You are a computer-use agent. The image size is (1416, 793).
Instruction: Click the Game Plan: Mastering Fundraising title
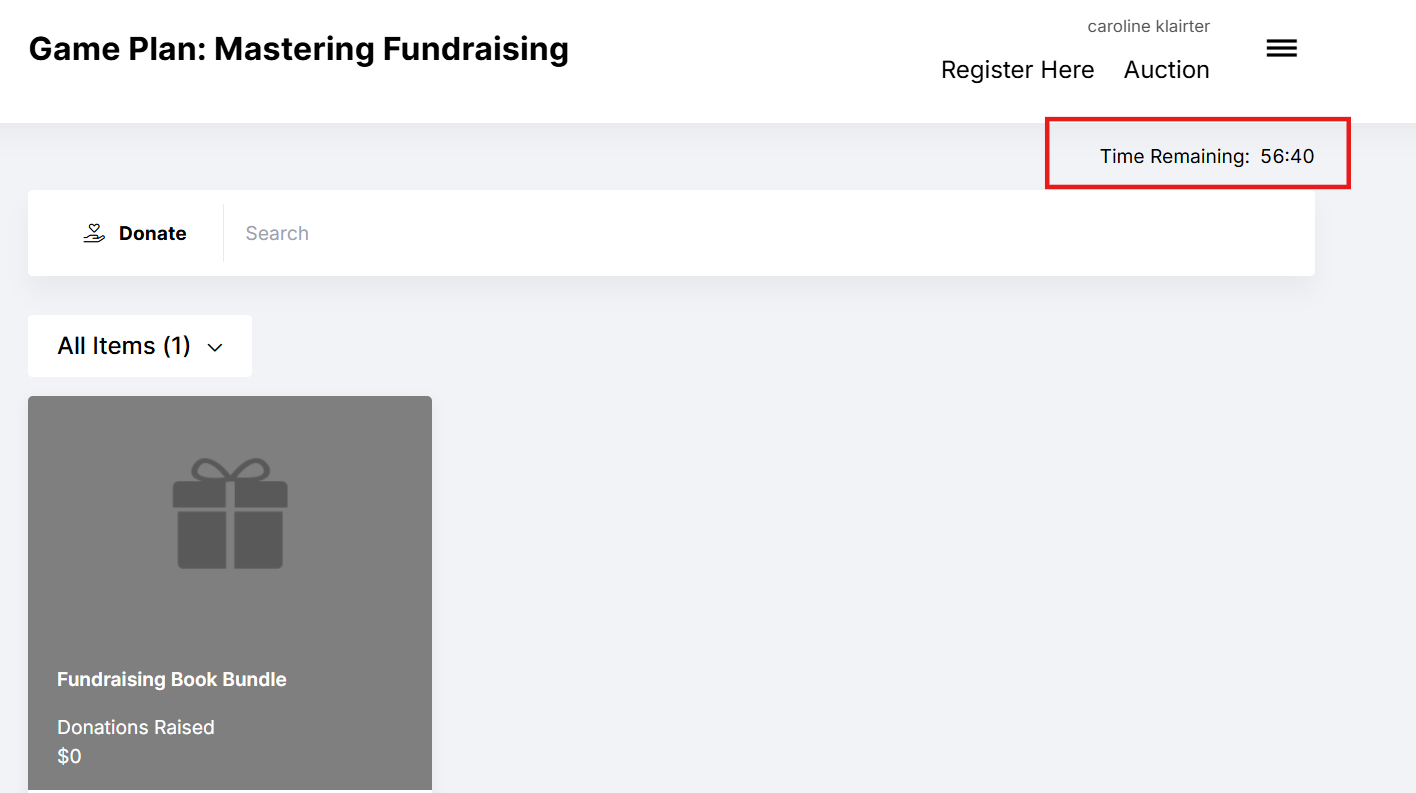pos(298,48)
